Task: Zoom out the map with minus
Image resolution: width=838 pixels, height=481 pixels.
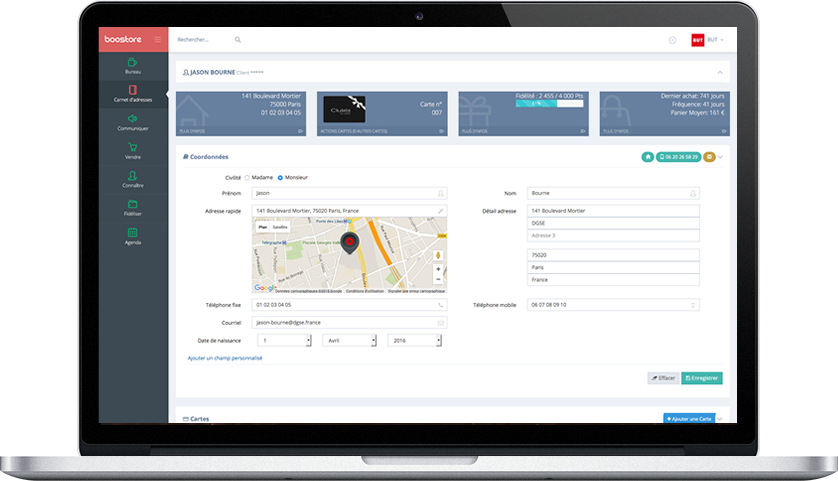Action: click(x=438, y=279)
